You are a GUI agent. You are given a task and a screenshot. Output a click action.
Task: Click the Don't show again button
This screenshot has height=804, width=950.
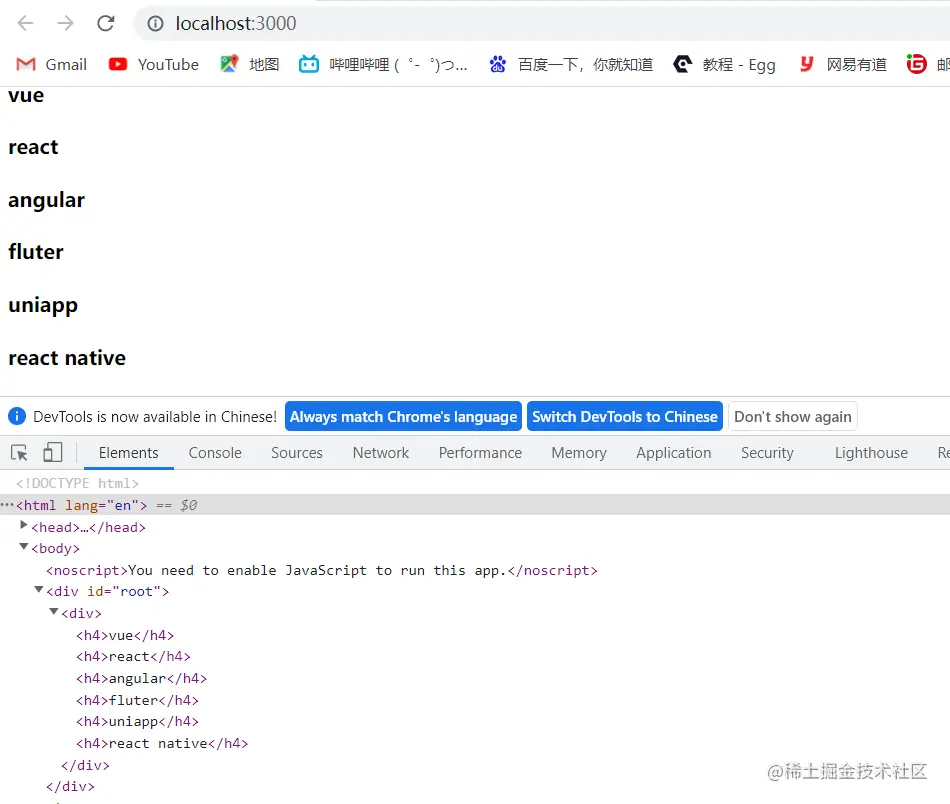point(792,416)
